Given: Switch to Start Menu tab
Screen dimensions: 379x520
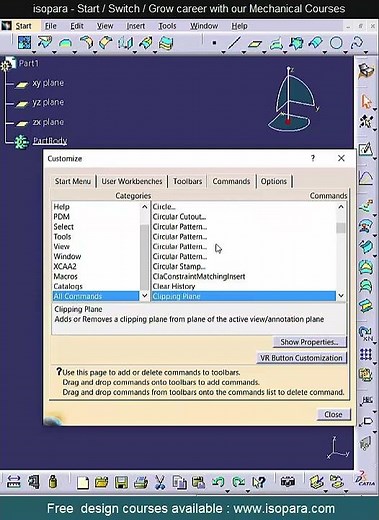Looking at the screenshot, I should pos(73,181).
